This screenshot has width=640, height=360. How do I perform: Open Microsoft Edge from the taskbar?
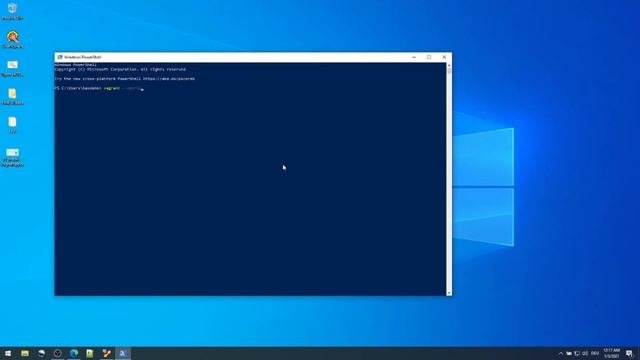coord(74,353)
